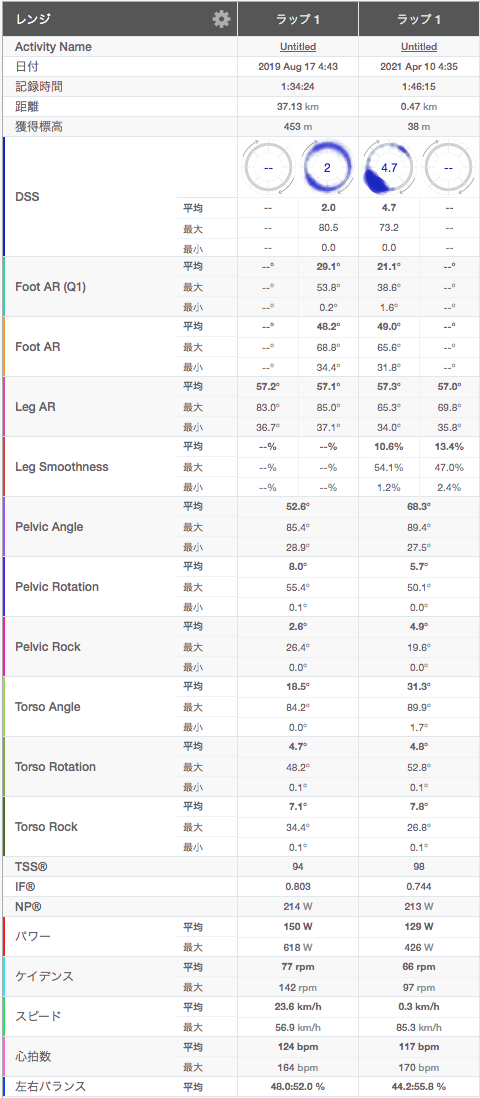Select the ラップ1 header above the 2021 activity
The height and width of the screenshot is (1098, 480).
(419, 19)
